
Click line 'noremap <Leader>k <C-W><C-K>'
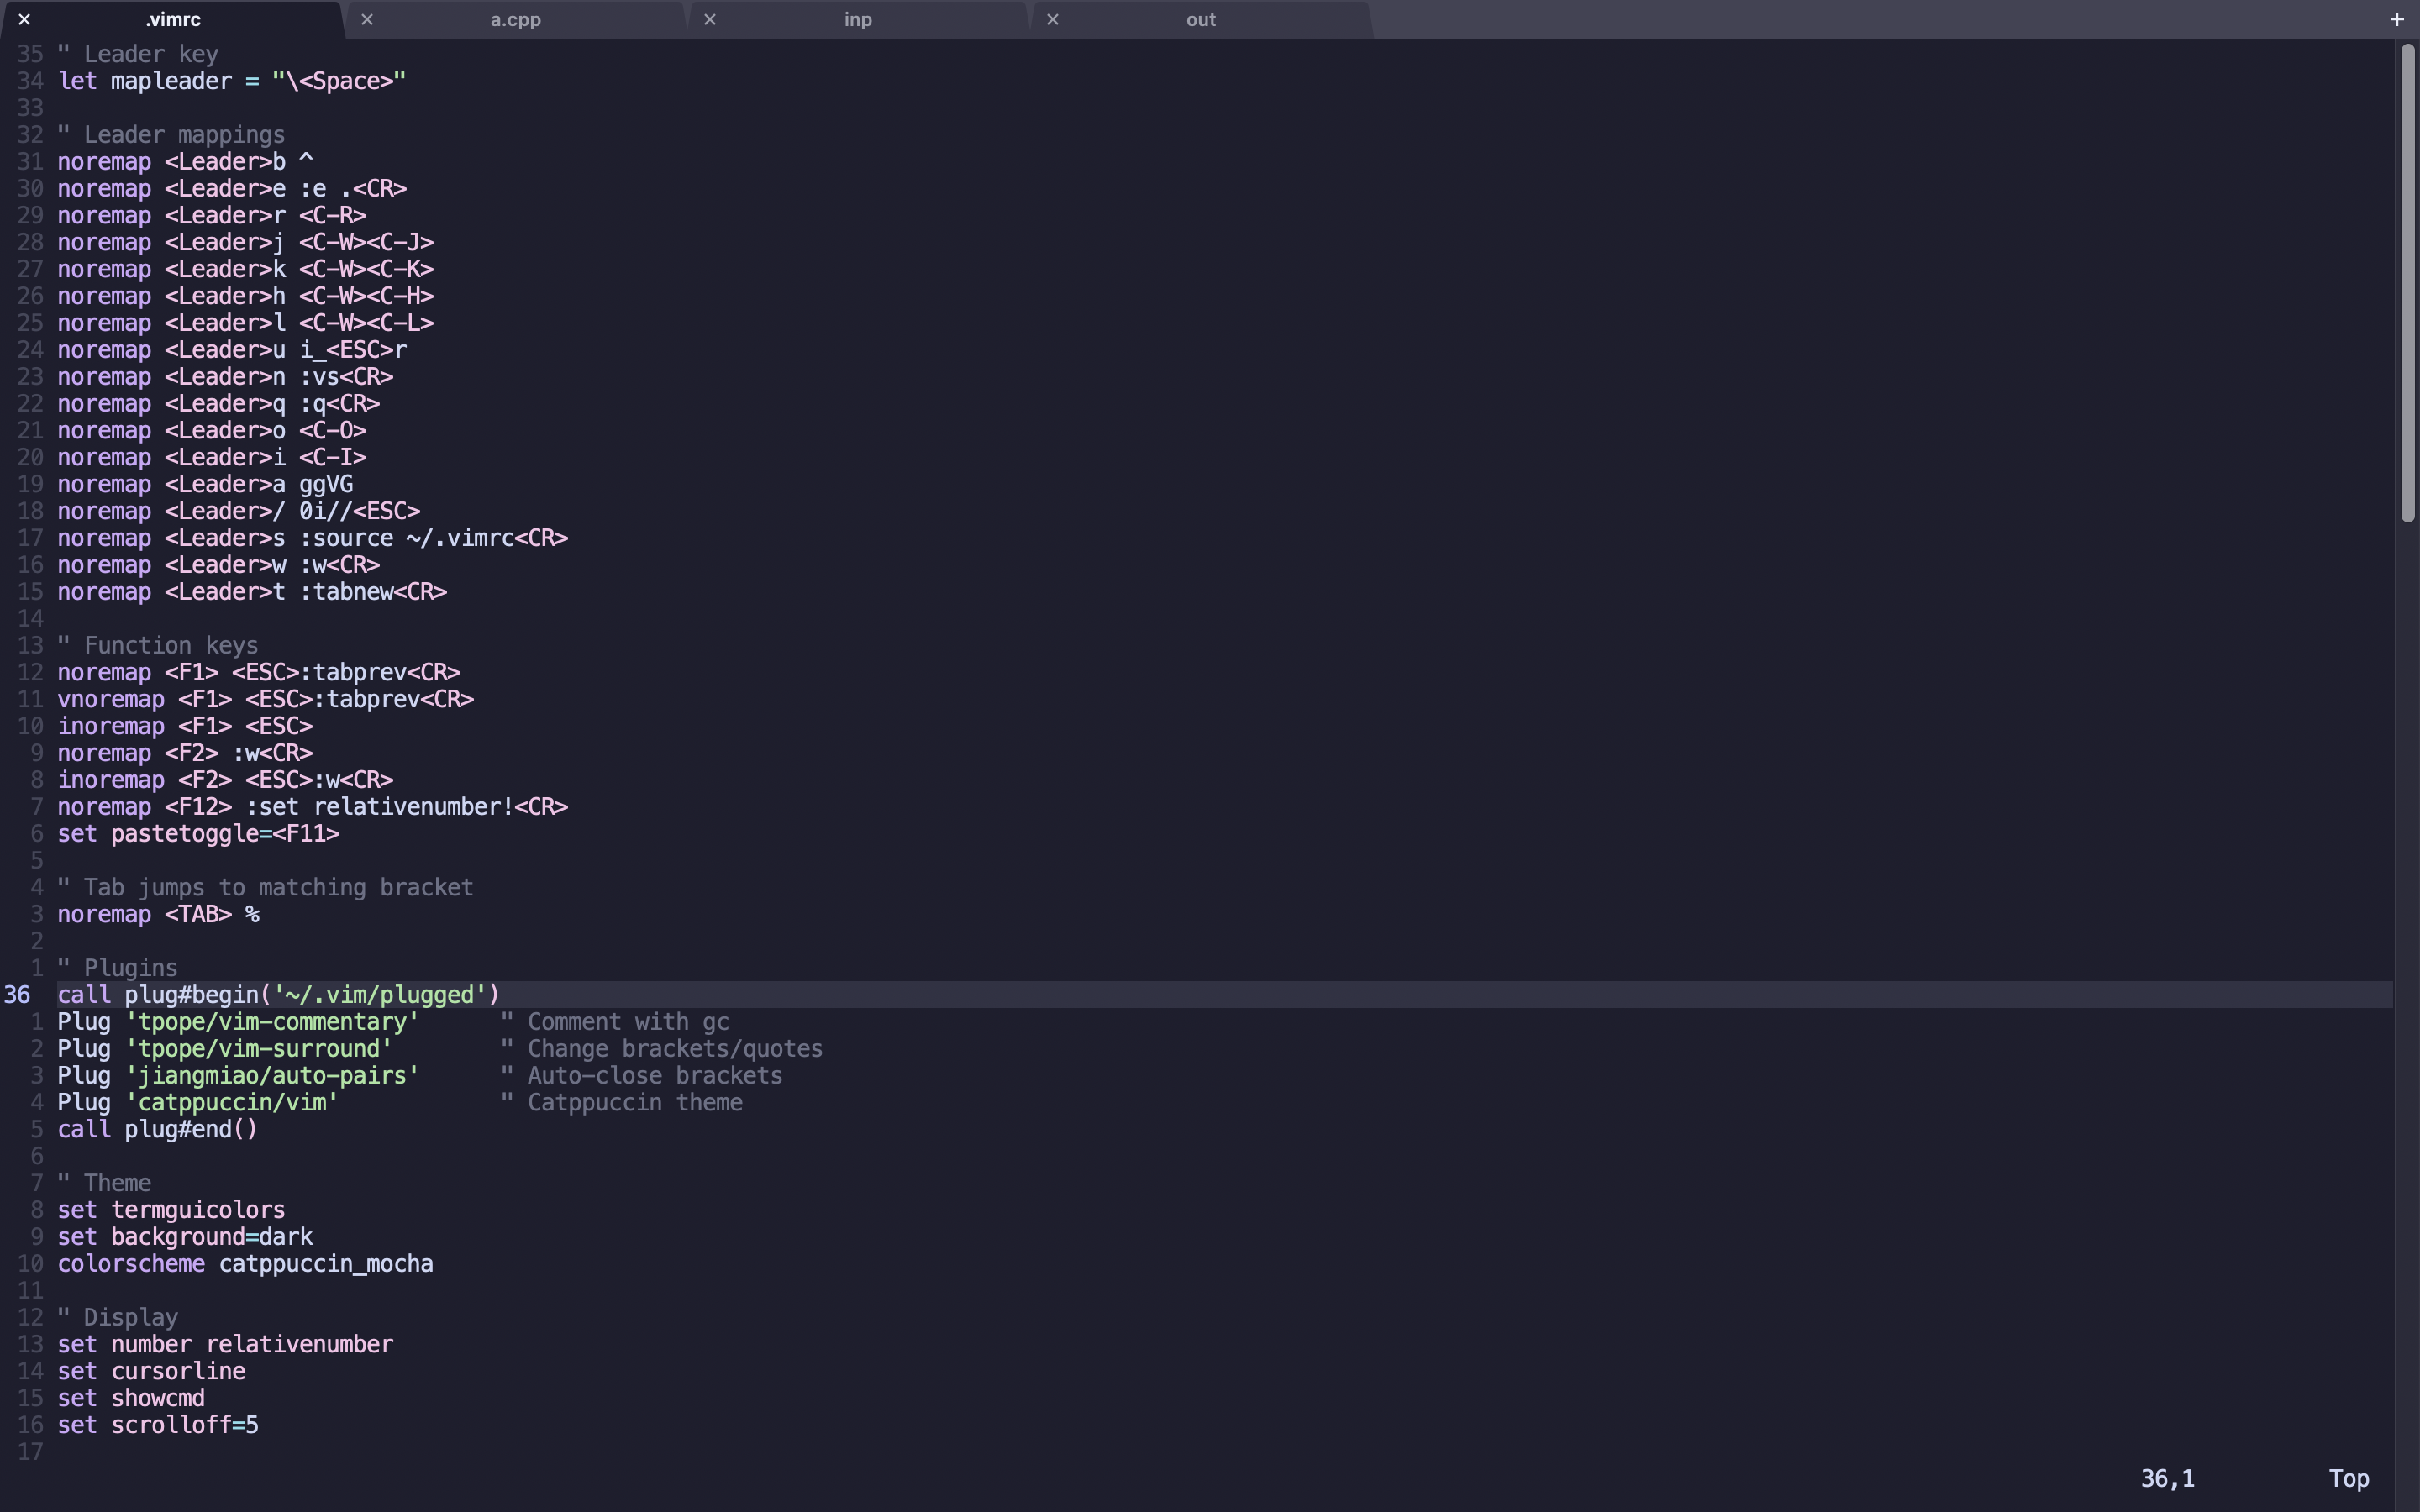click(x=245, y=270)
